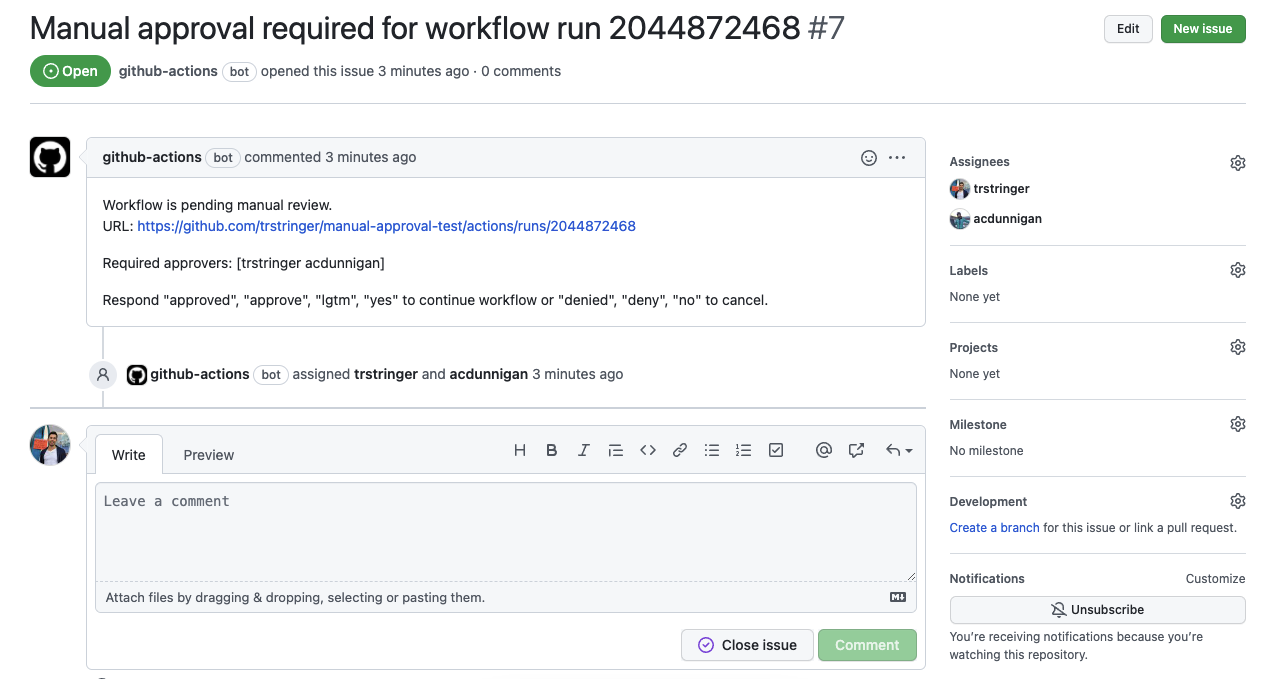Switch to the Preview tab
This screenshot has width=1285, height=679.
[208, 455]
